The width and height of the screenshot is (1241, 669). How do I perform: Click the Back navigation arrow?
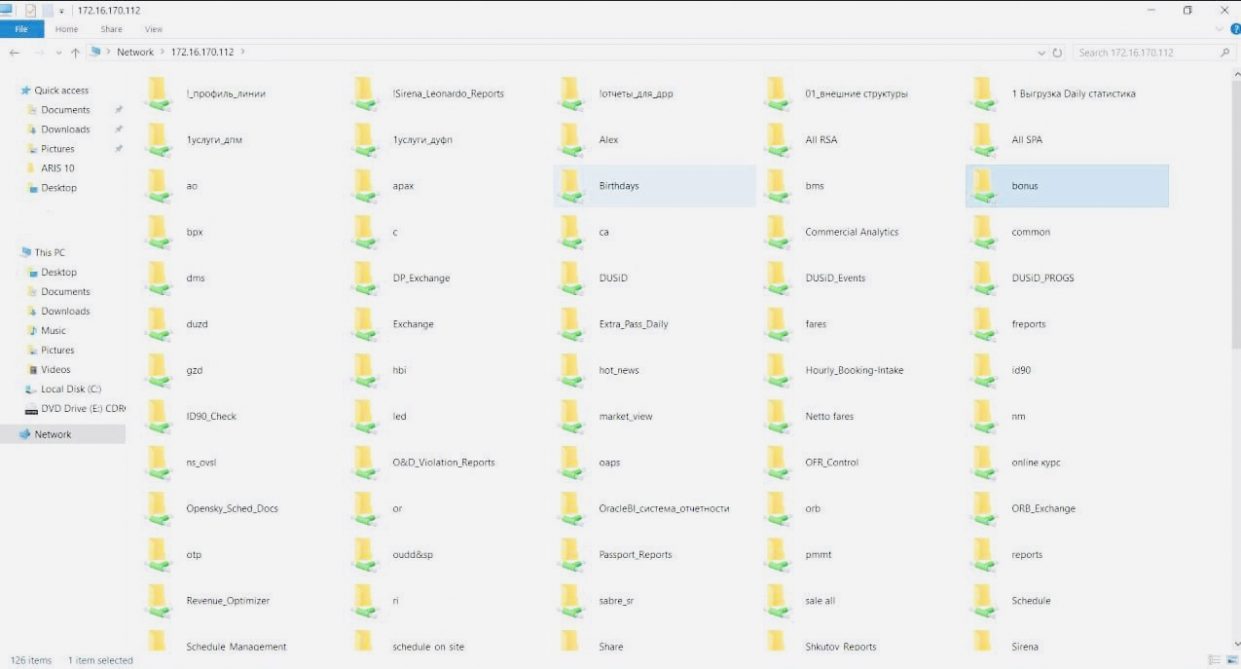pyautogui.click(x=14, y=52)
